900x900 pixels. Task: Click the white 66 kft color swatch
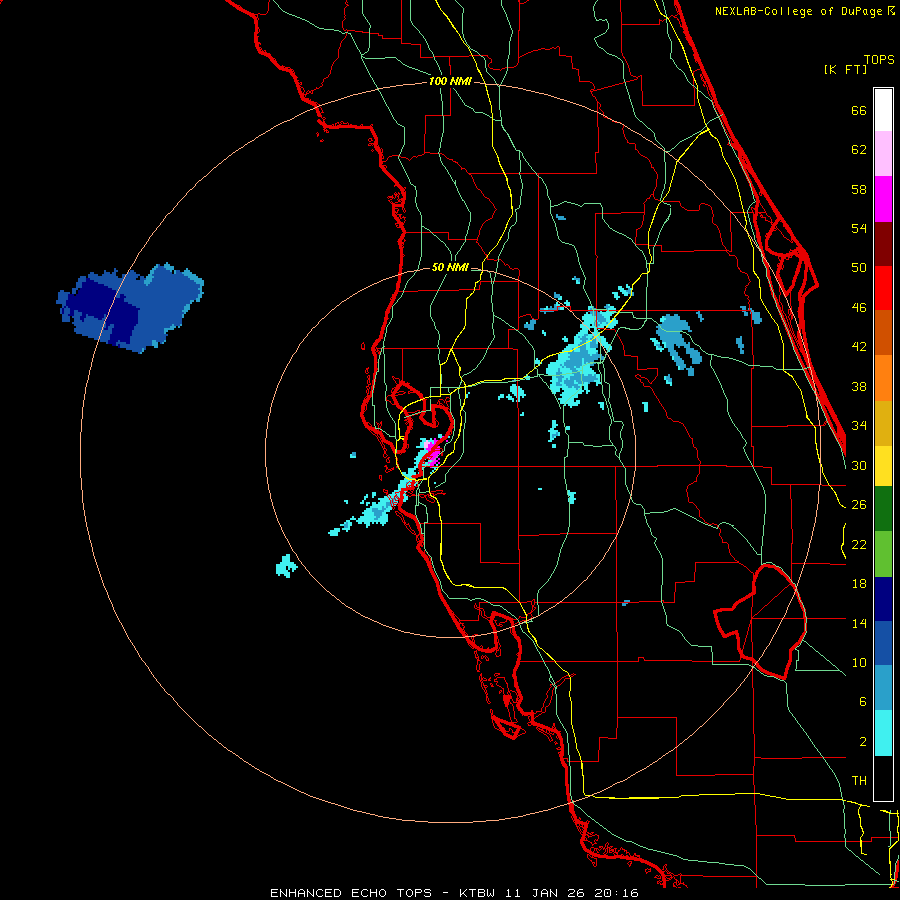pyautogui.click(x=883, y=110)
